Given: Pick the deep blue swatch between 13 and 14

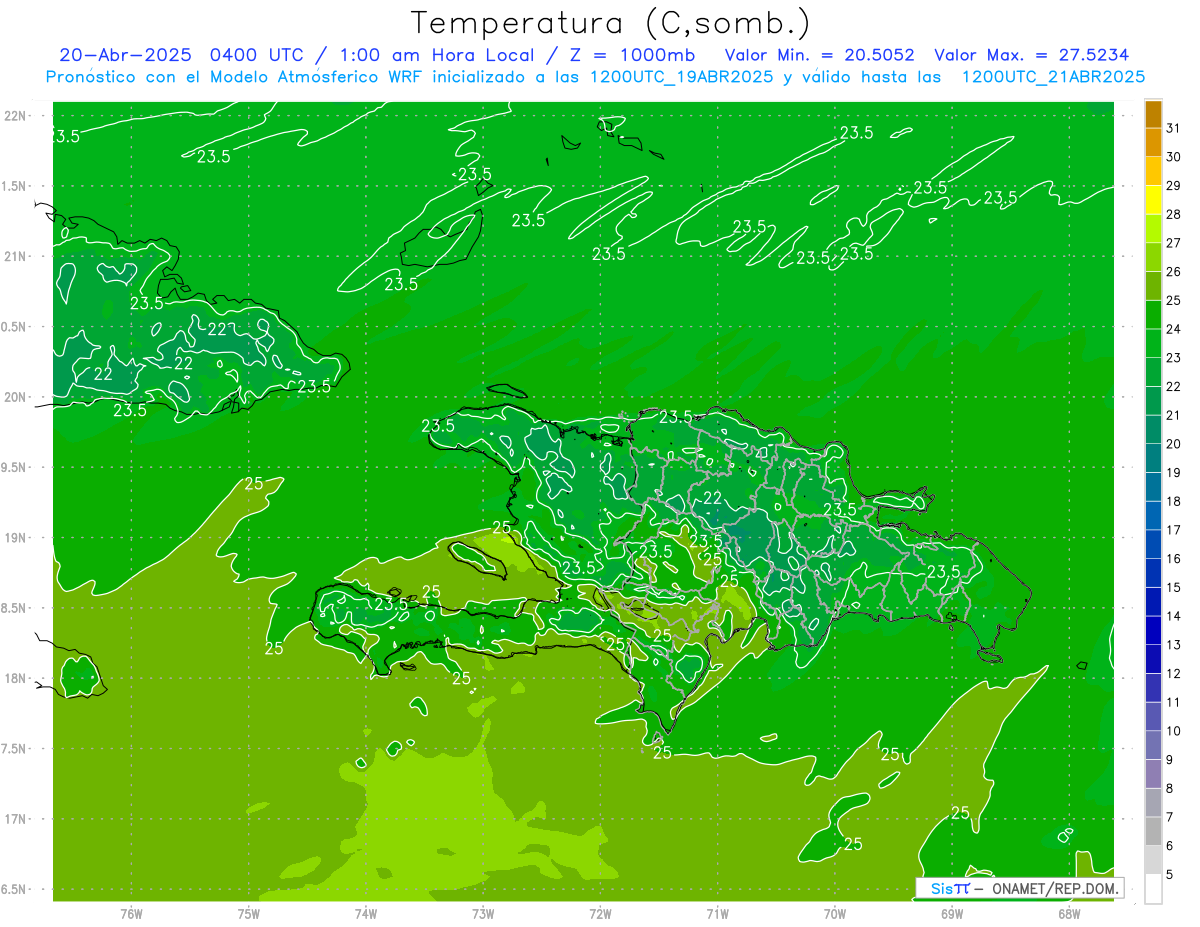Looking at the screenshot, I should pyautogui.click(x=1153, y=631).
